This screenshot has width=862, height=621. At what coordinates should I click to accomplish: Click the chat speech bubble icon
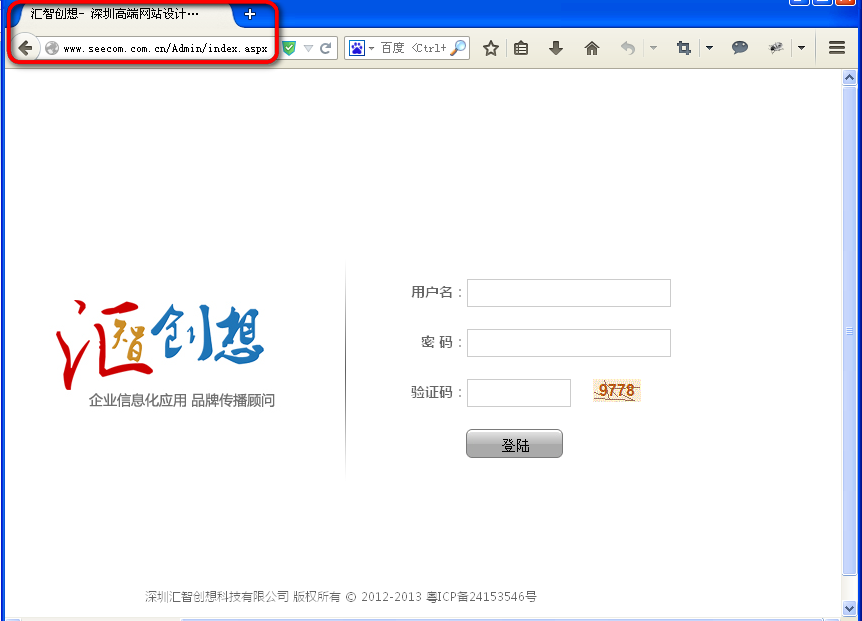tap(740, 48)
